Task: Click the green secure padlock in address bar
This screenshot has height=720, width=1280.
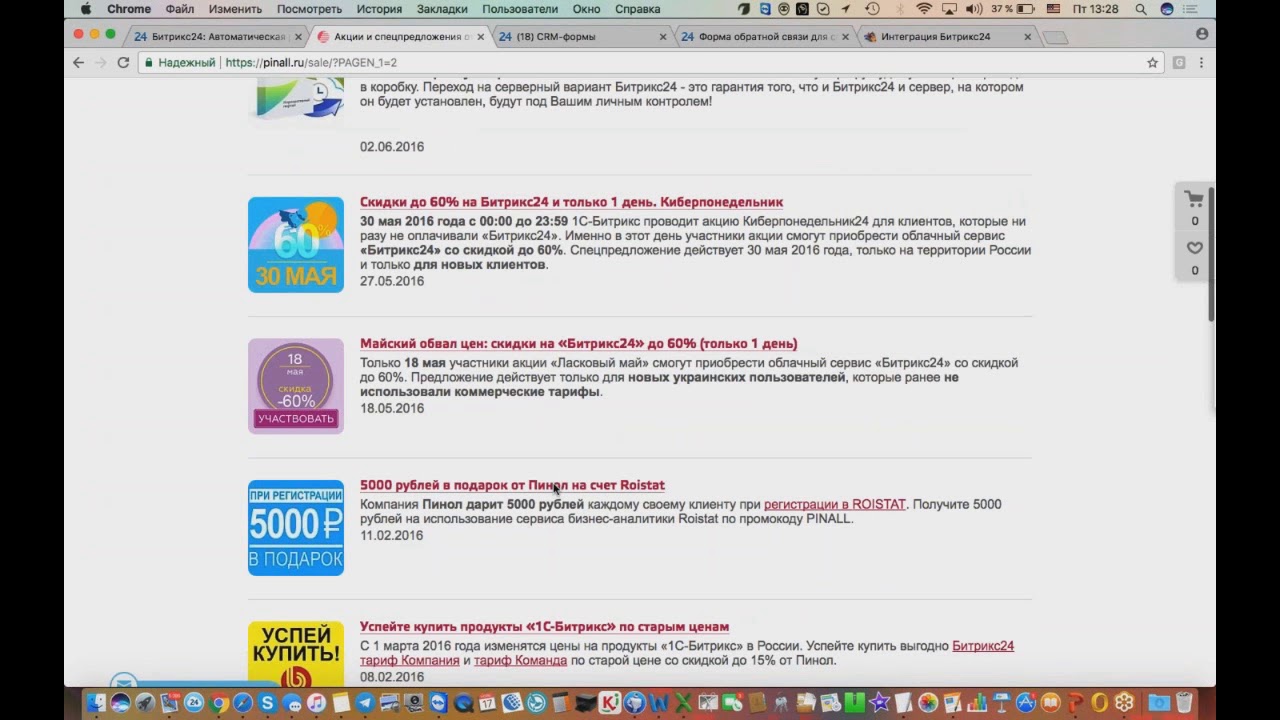Action: point(148,62)
